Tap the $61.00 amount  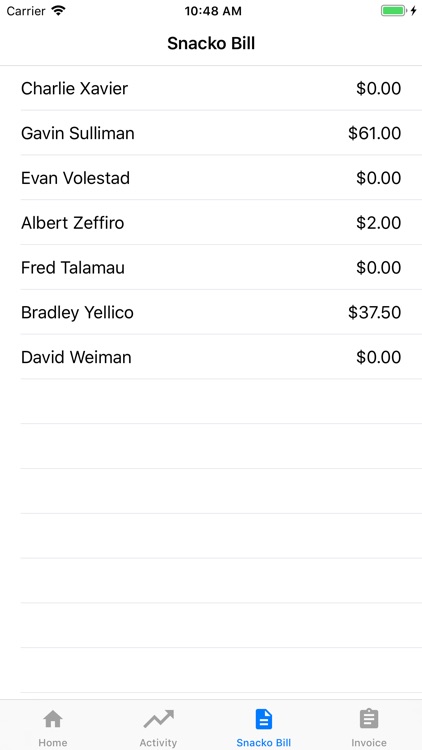pos(375,133)
